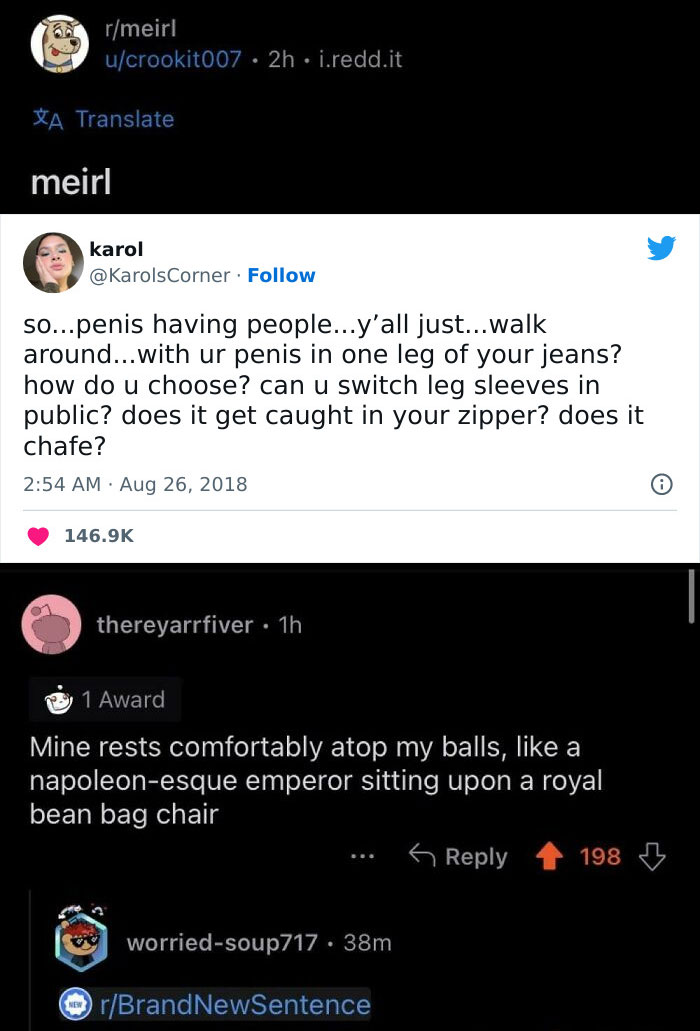
Task: Select the Translate language icon
Action: pos(48,119)
